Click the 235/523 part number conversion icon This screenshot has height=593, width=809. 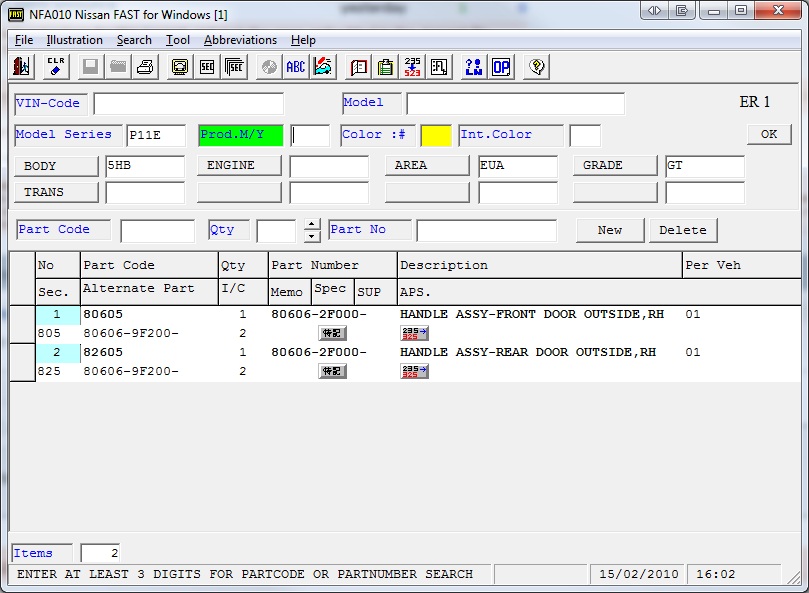click(412, 67)
